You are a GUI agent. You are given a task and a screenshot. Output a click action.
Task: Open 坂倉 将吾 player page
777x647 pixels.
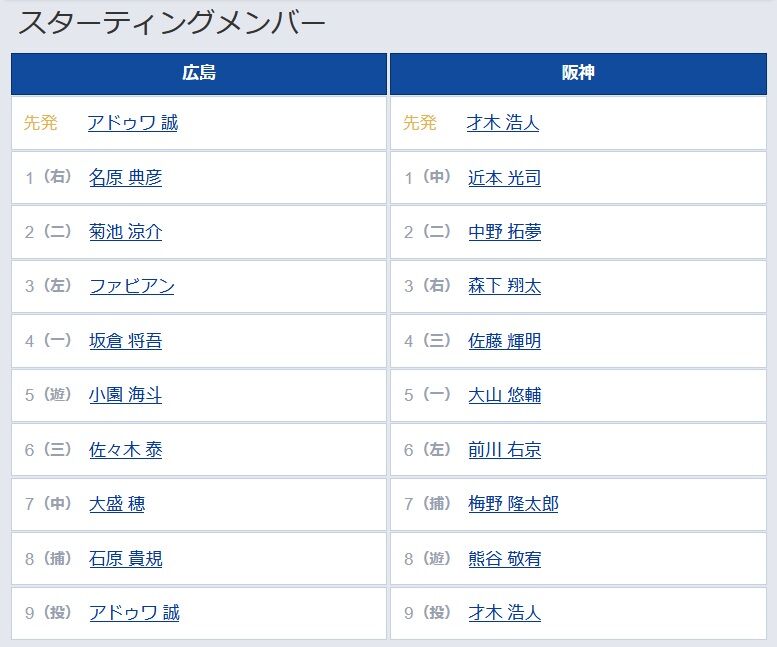click(125, 341)
